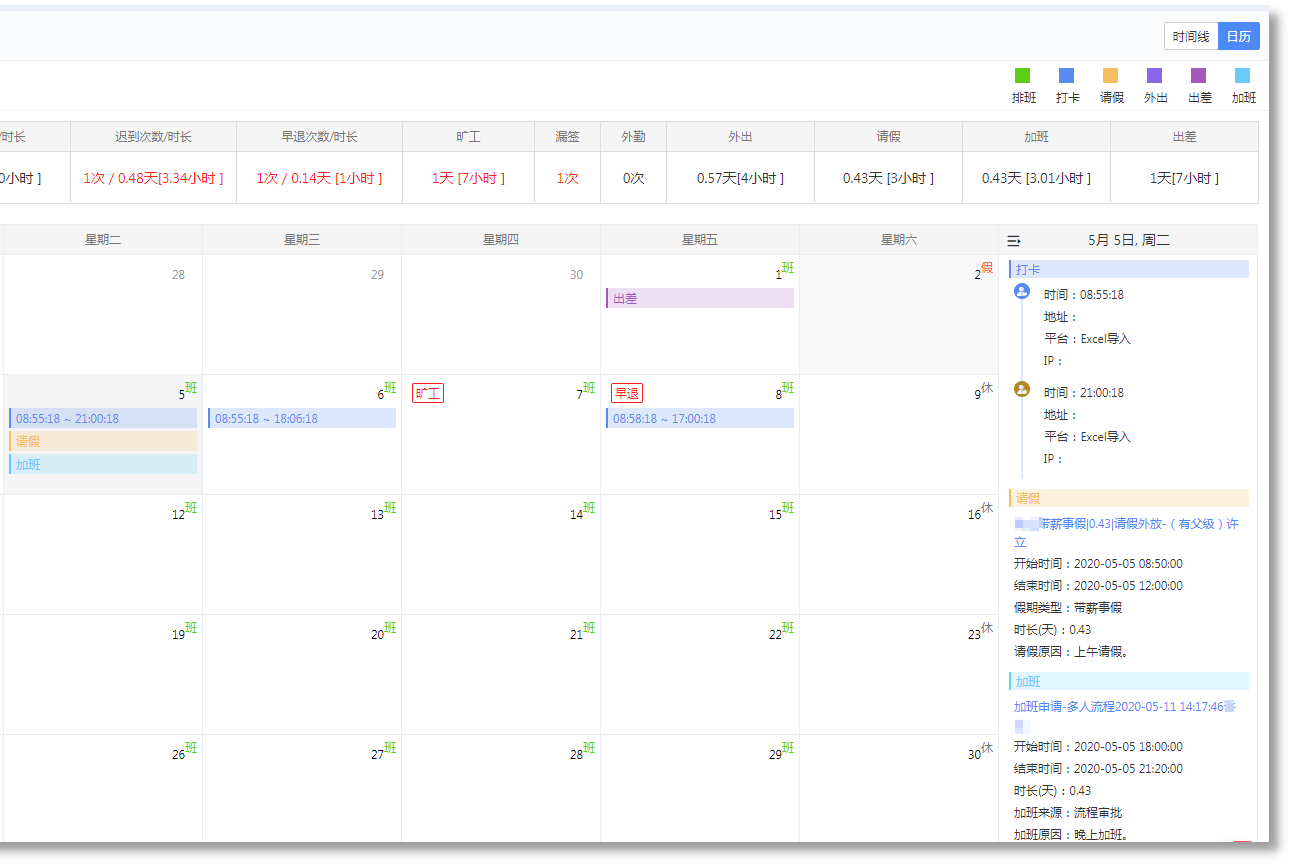Click the blue user icon for 08:55:18 punch
1294x866 pixels.
pos(1022,291)
